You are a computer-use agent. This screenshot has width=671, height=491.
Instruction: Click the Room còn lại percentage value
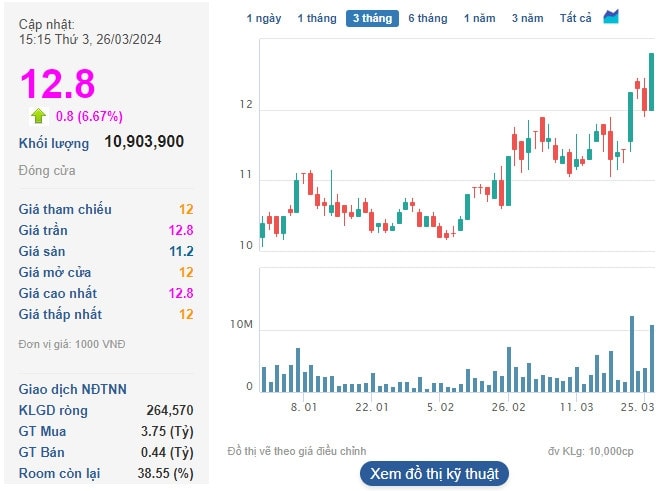click(166, 473)
